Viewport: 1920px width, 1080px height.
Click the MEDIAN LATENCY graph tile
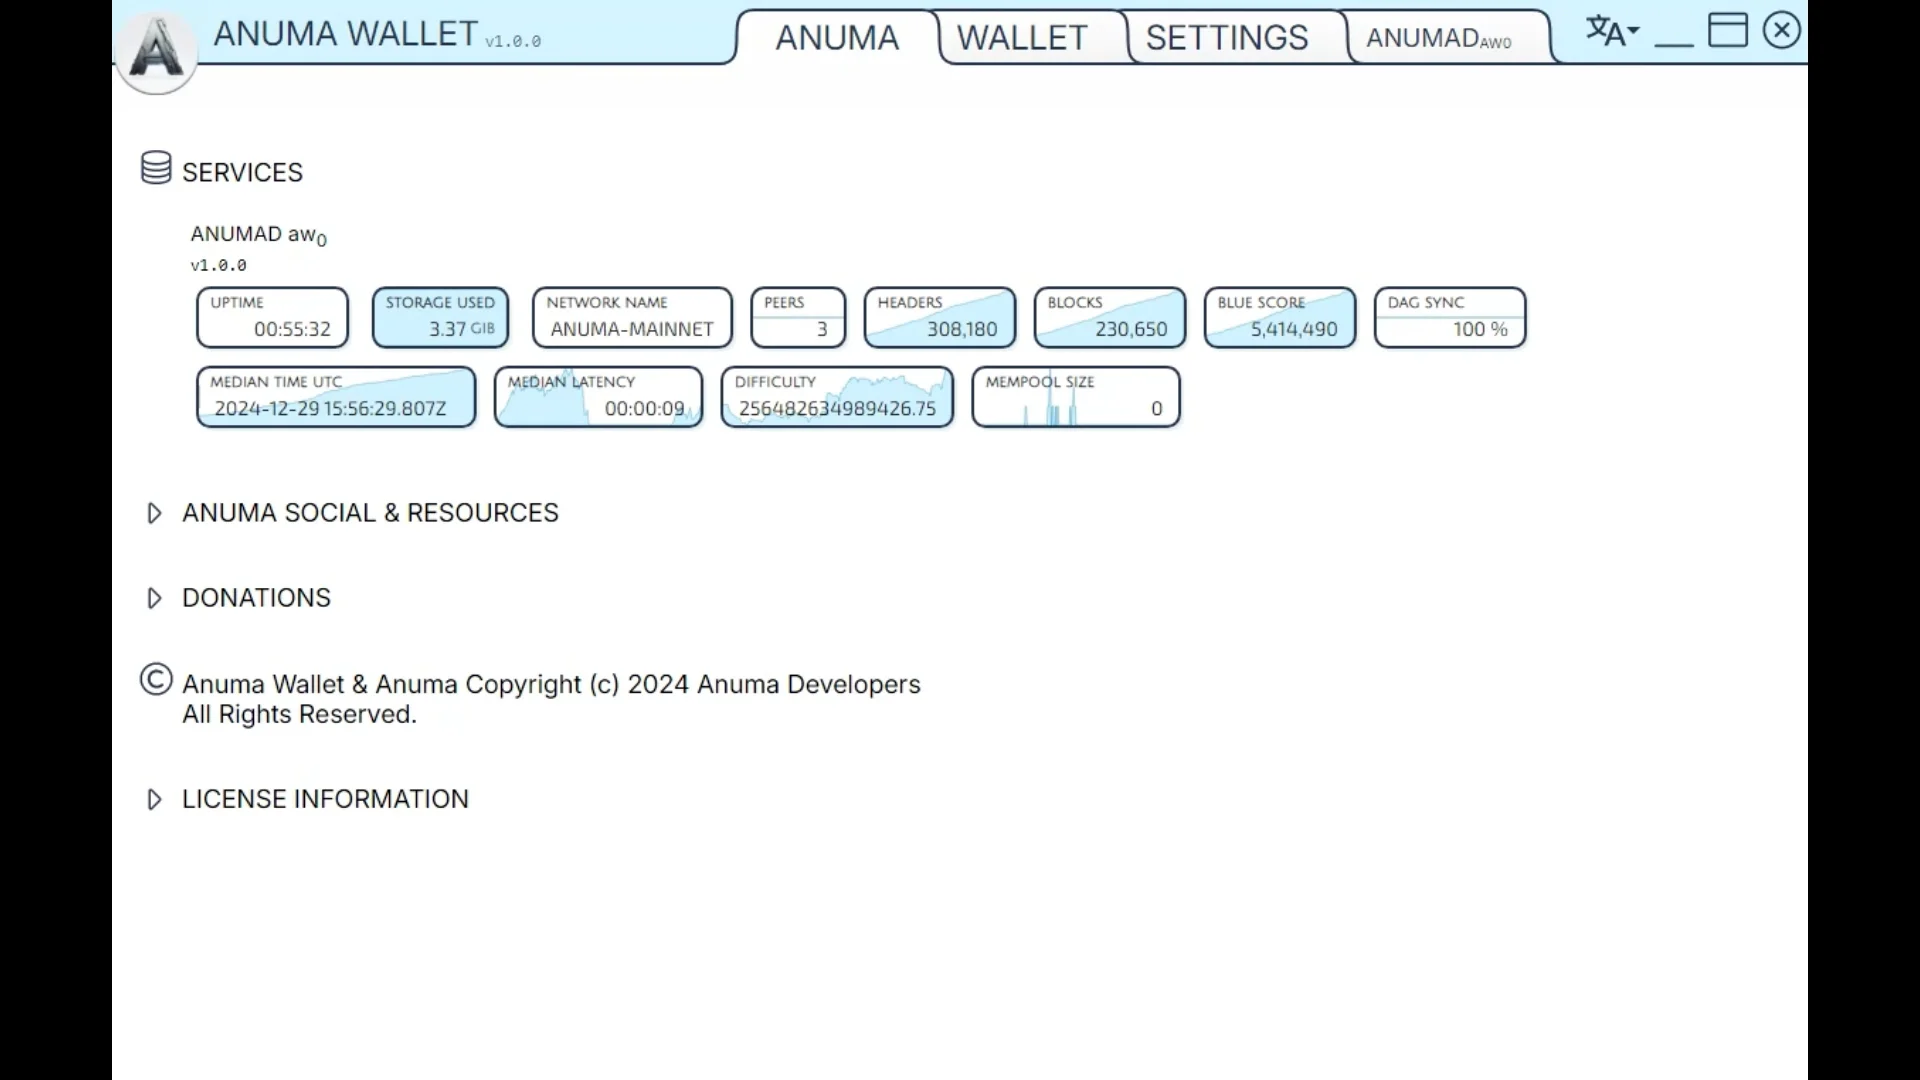click(598, 397)
